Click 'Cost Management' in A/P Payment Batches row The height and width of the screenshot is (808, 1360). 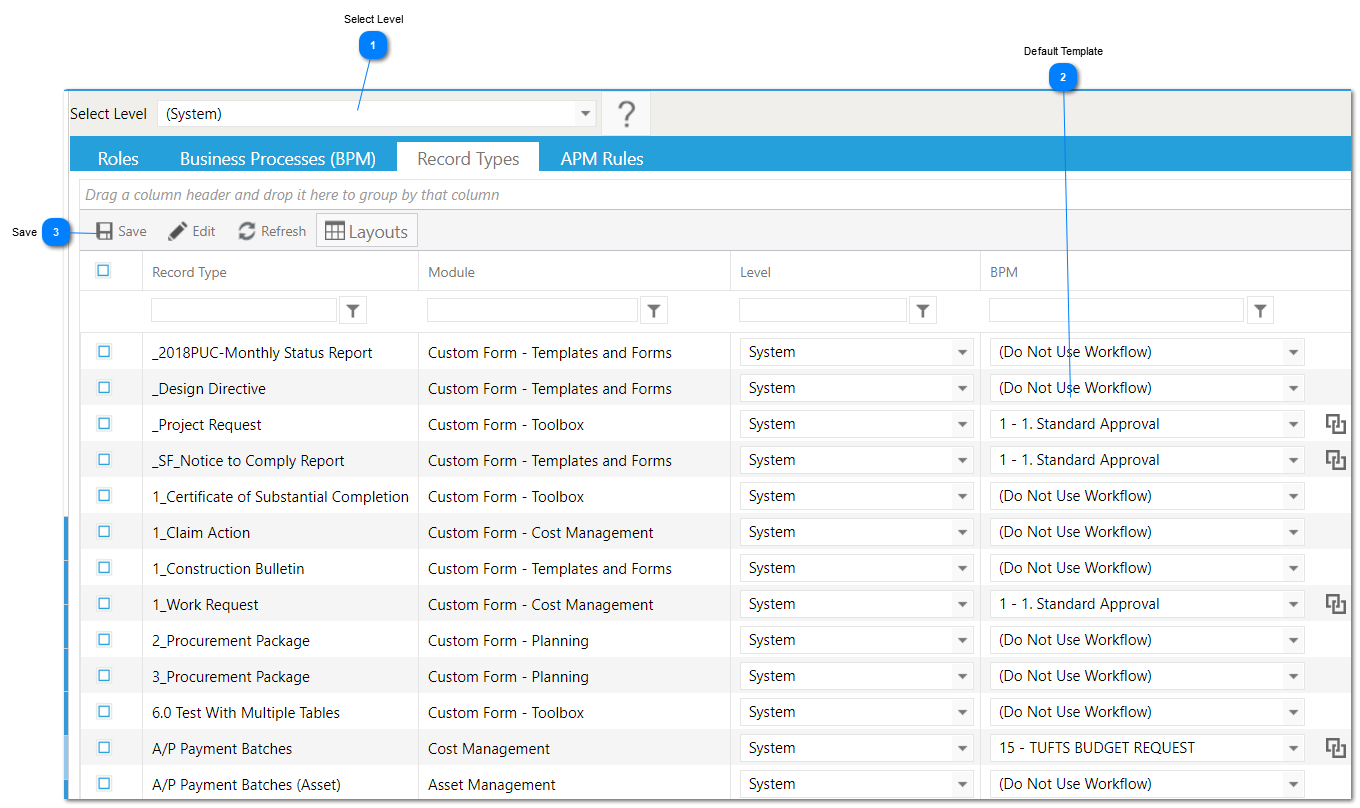[x=489, y=749]
